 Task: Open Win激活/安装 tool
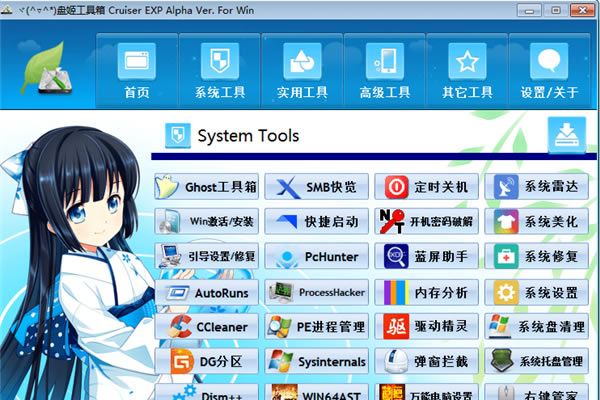click(x=207, y=221)
